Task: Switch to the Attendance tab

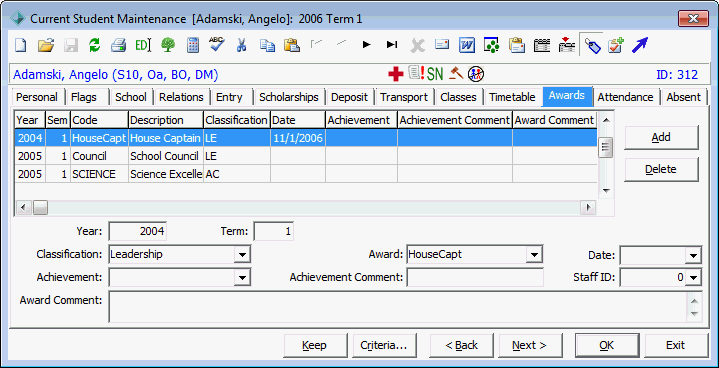Action: [x=625, y=97]
